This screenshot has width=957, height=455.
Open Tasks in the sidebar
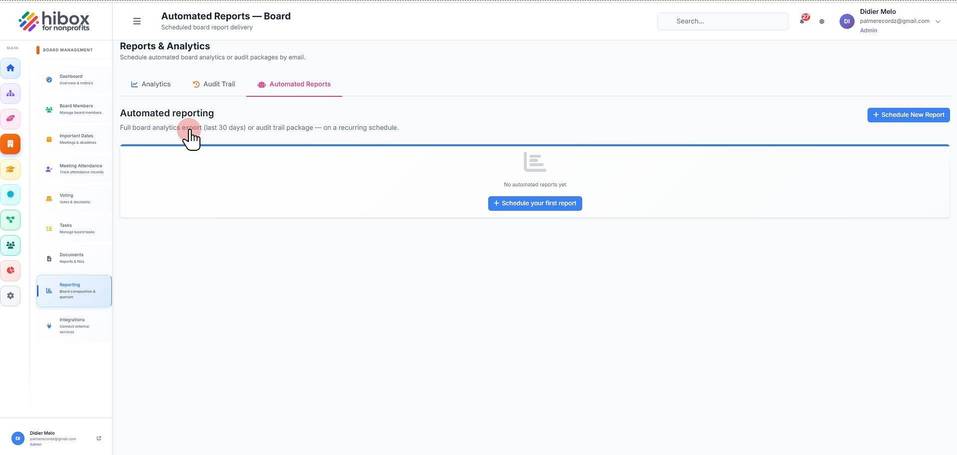click(74, 228)
